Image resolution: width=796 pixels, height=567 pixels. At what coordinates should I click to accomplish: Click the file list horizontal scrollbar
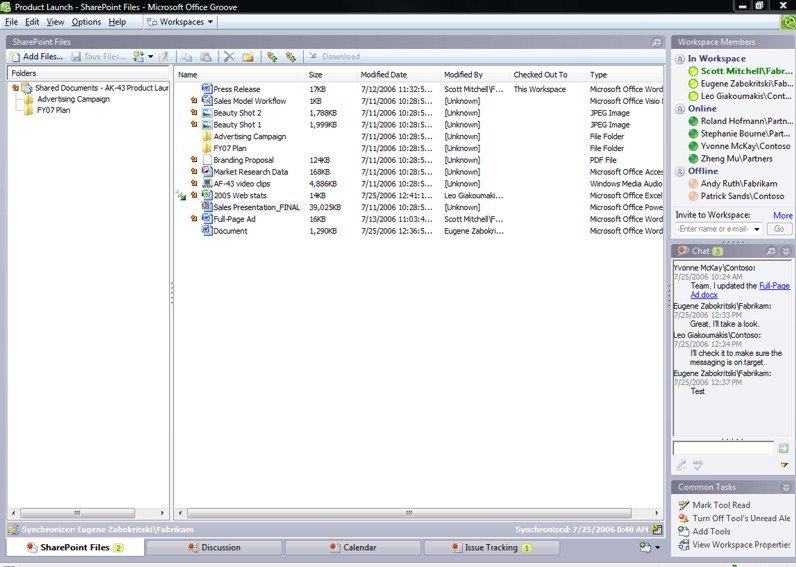click(410, 513)
